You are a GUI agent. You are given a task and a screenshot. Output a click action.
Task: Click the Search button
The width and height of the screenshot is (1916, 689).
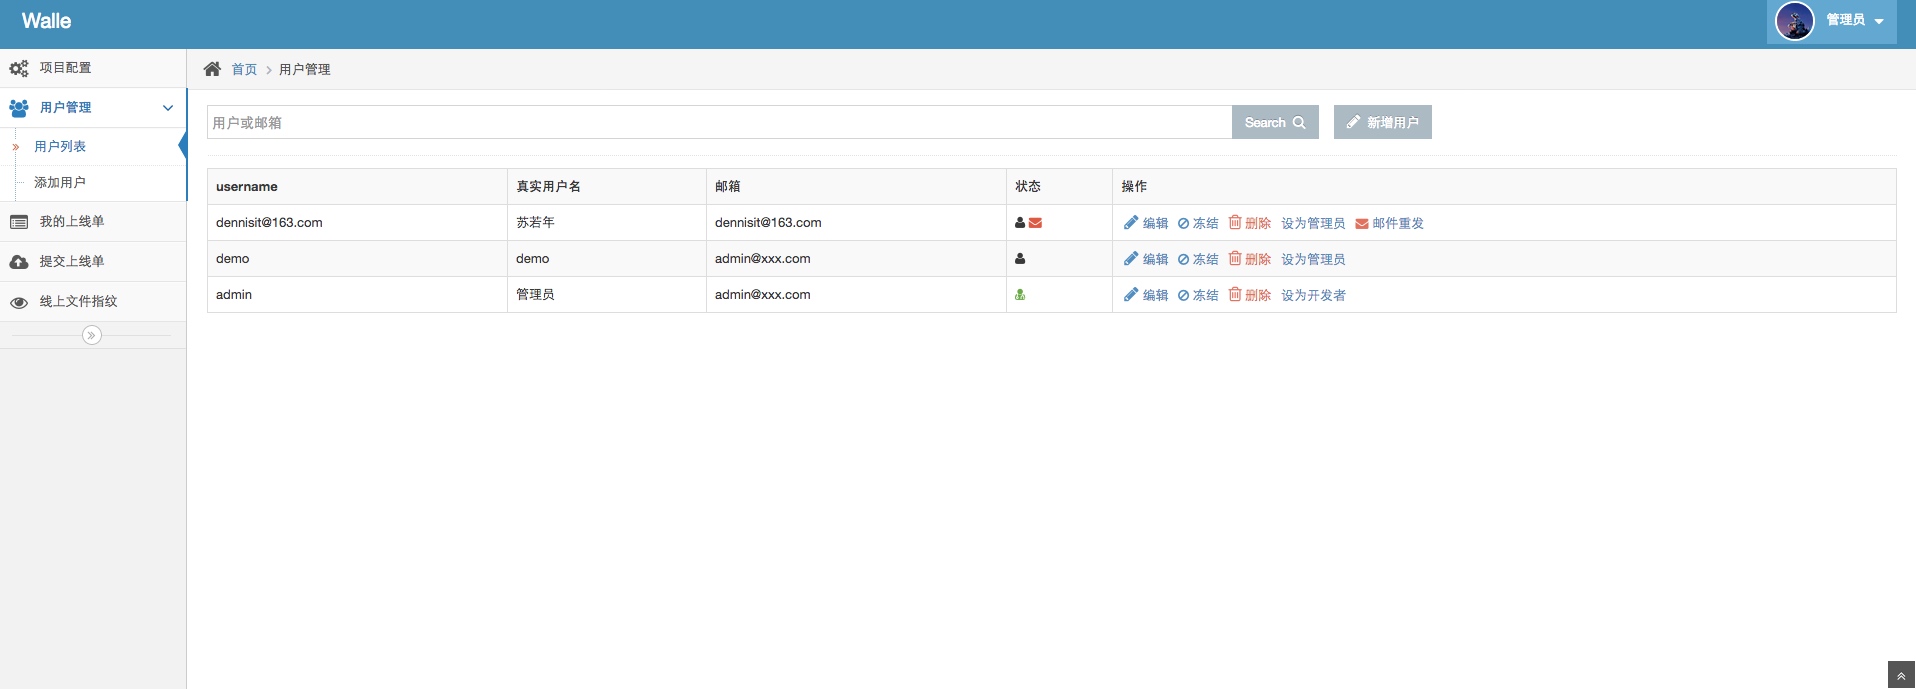(1275, 122)
